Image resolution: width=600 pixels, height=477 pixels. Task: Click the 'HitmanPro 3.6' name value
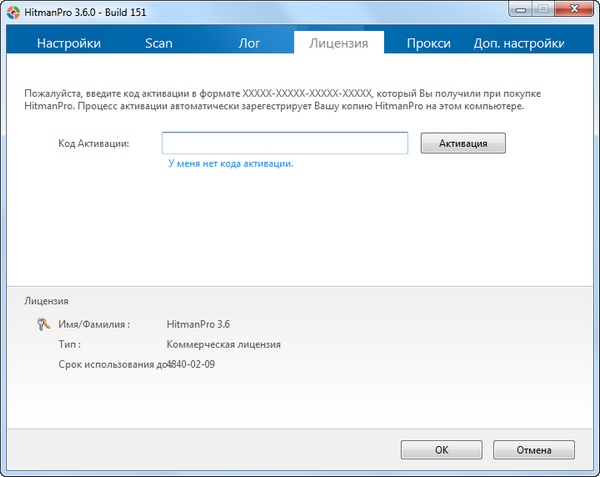click(201, 324)
